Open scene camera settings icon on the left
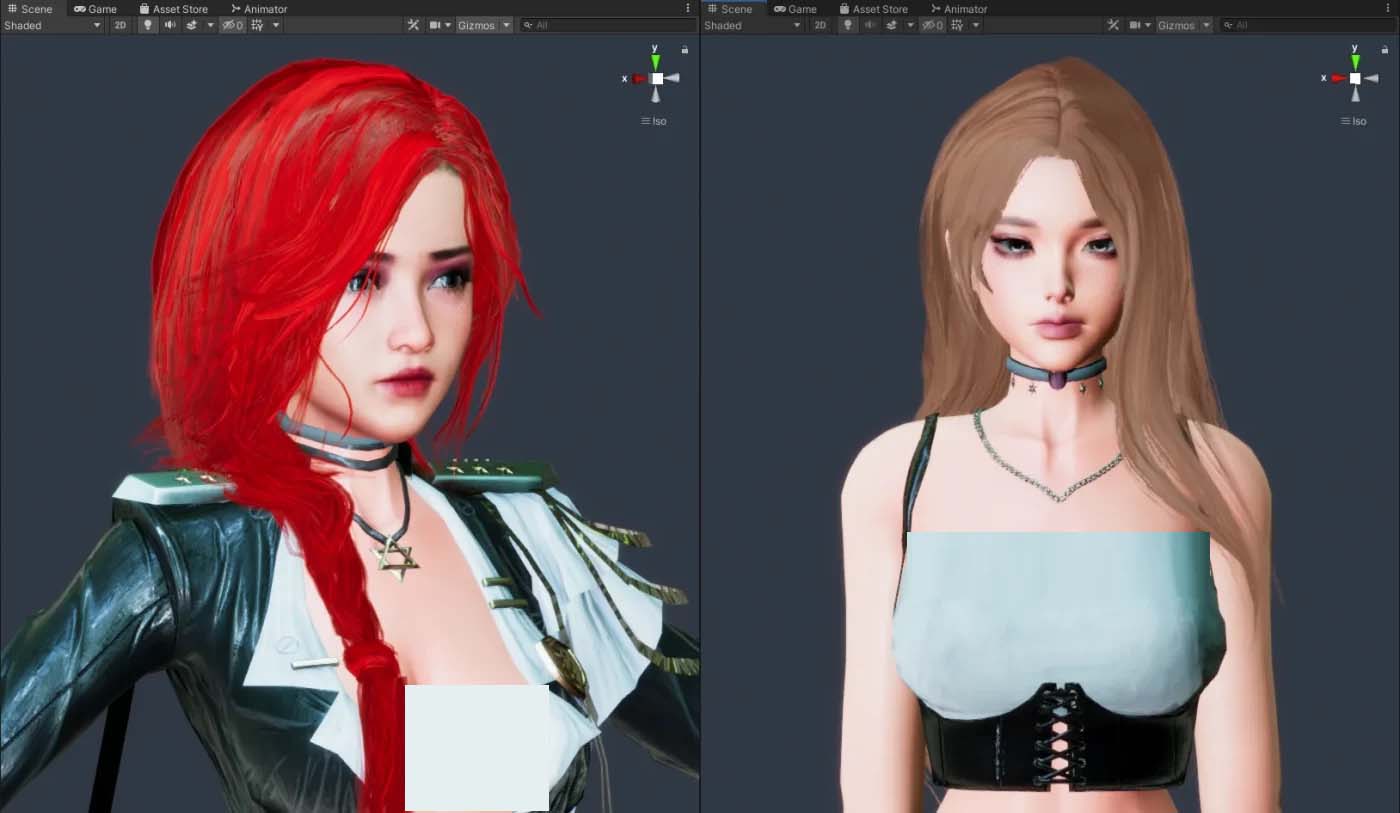1400x813 pixels. [437, 25]
